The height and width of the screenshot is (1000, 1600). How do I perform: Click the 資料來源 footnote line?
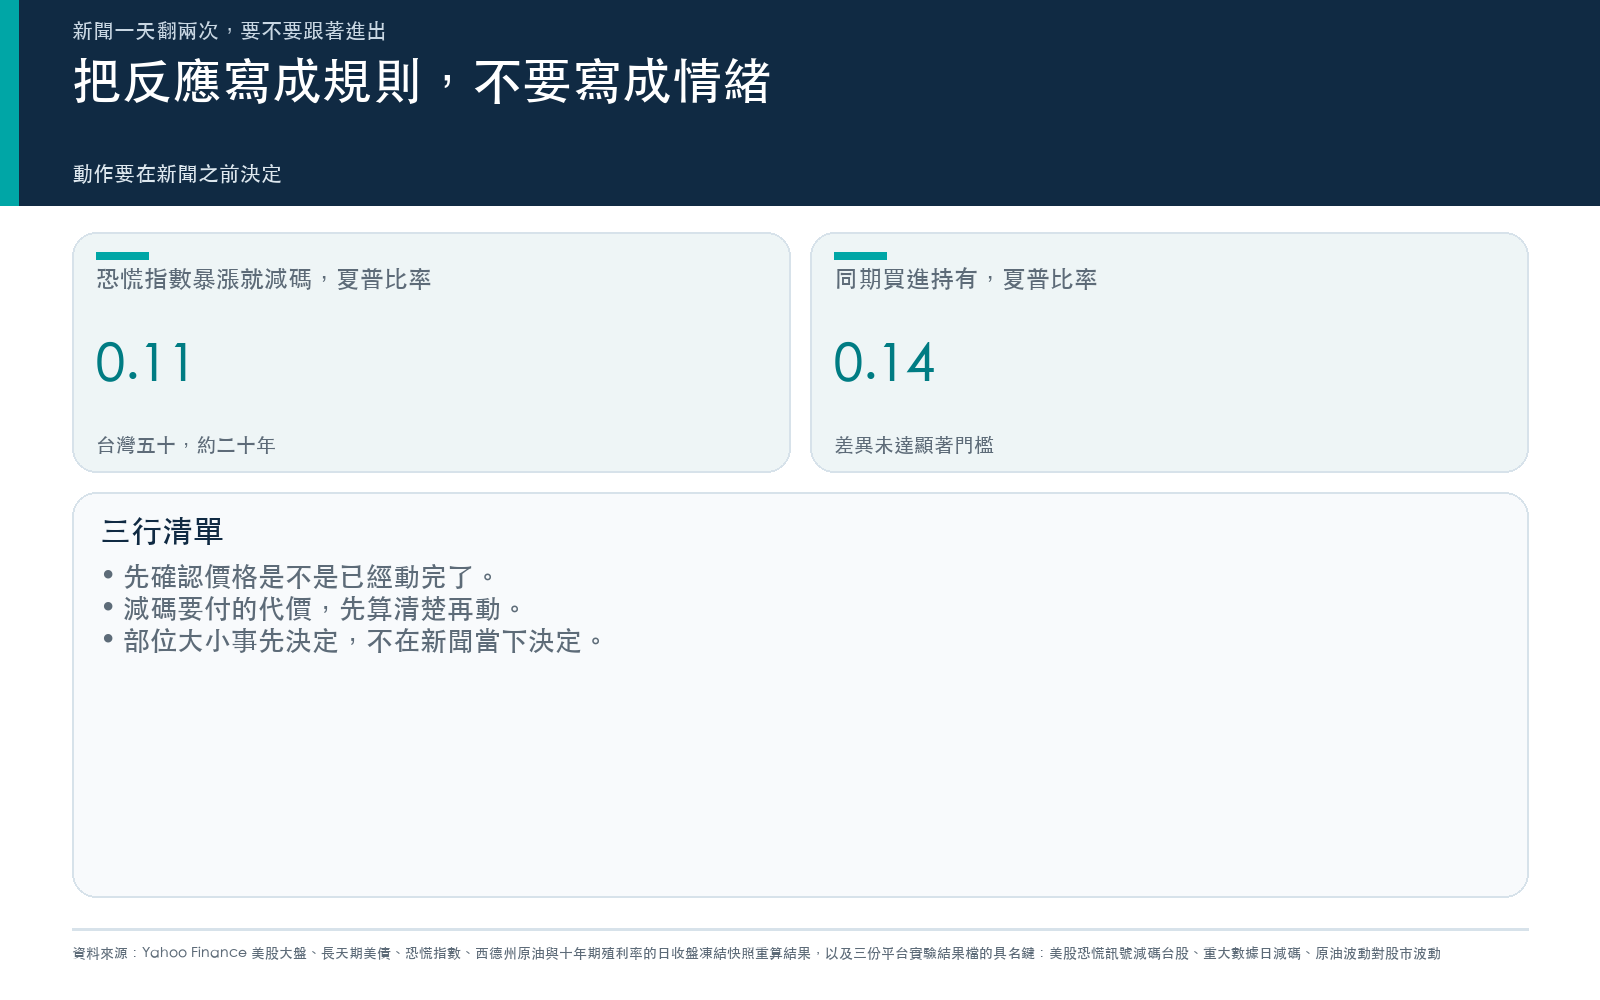757,953
